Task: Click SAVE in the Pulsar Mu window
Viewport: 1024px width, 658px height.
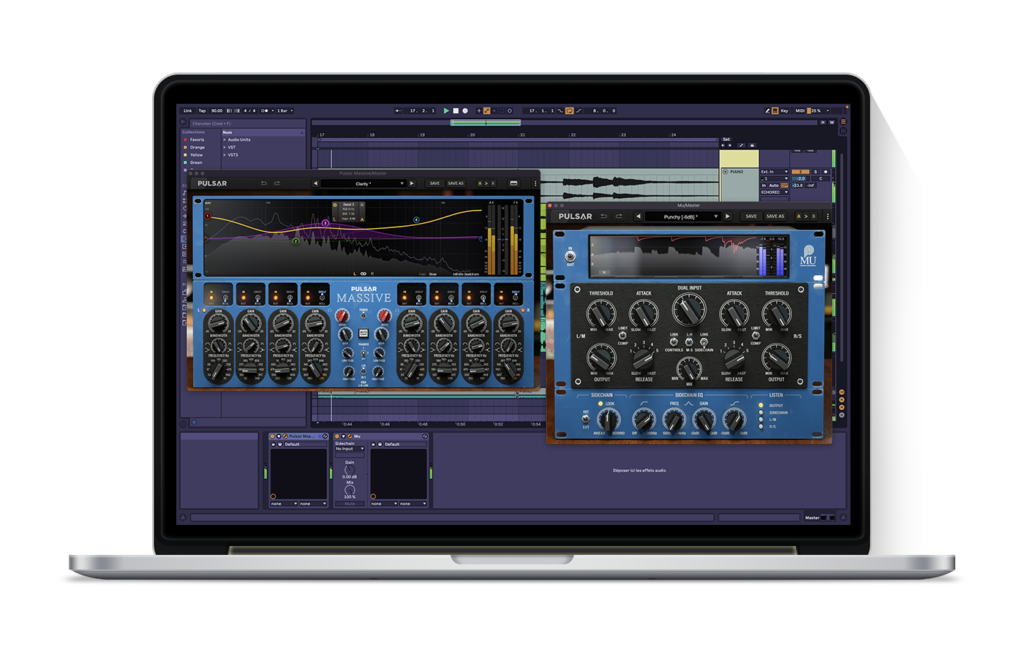Action: click(x=751, y=216)
